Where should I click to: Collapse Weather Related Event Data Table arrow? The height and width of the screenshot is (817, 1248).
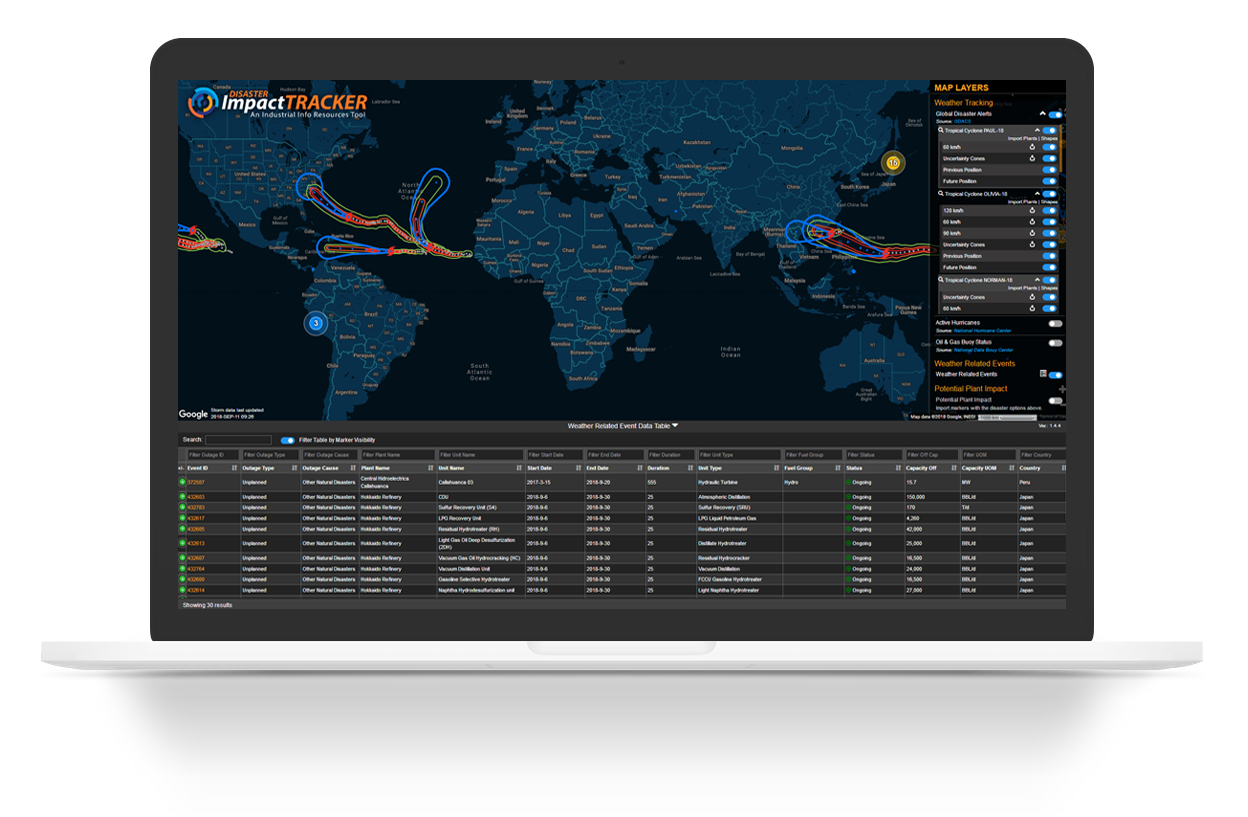[675, 425]
